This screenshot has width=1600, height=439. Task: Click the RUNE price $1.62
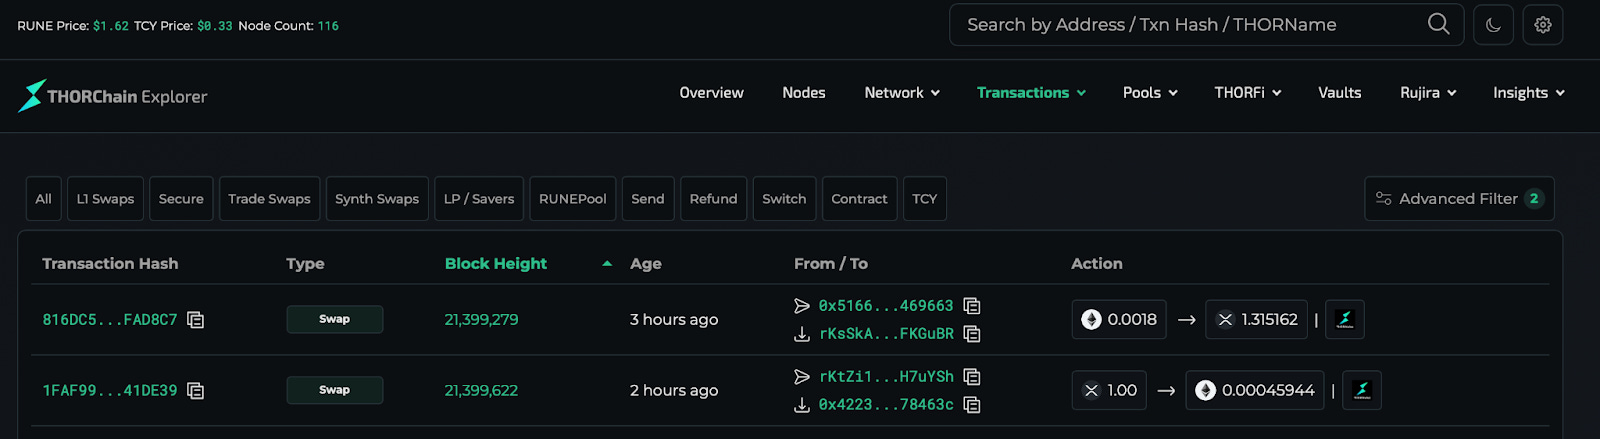click(x=111, y=26)
